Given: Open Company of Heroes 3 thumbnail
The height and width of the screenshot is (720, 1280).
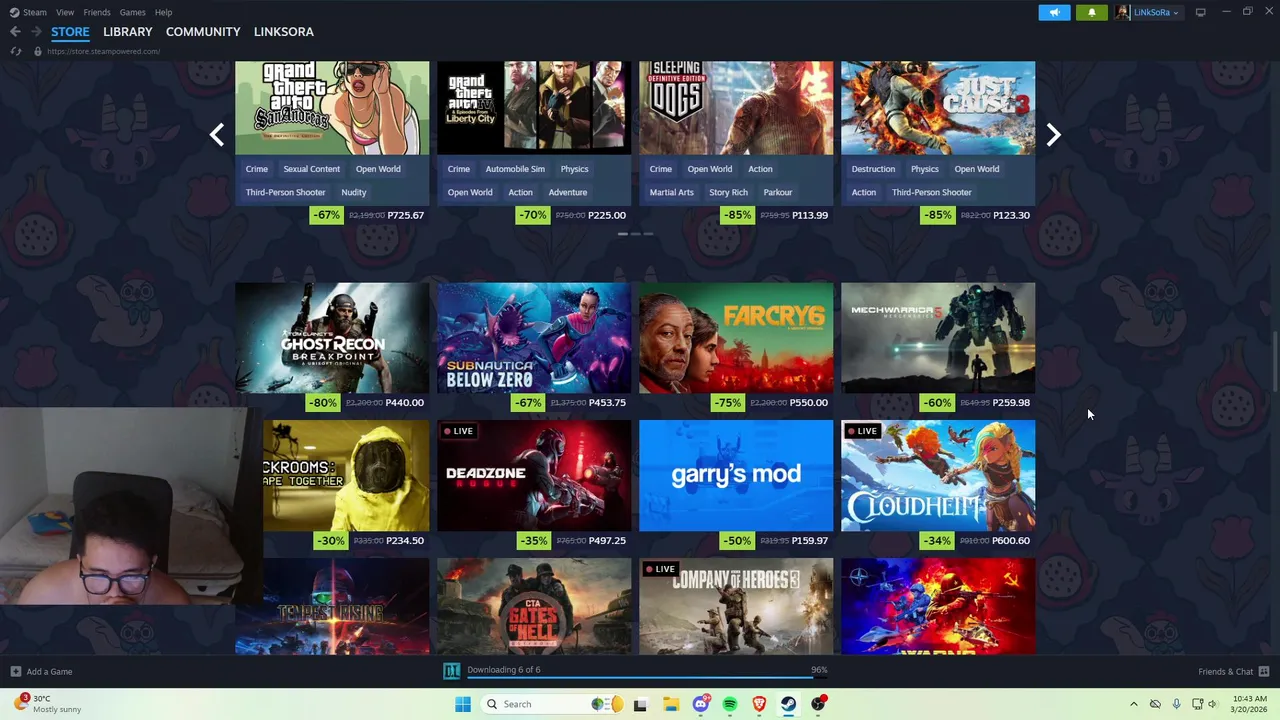Looking at the screenshot, I should [x=736, y=606].
